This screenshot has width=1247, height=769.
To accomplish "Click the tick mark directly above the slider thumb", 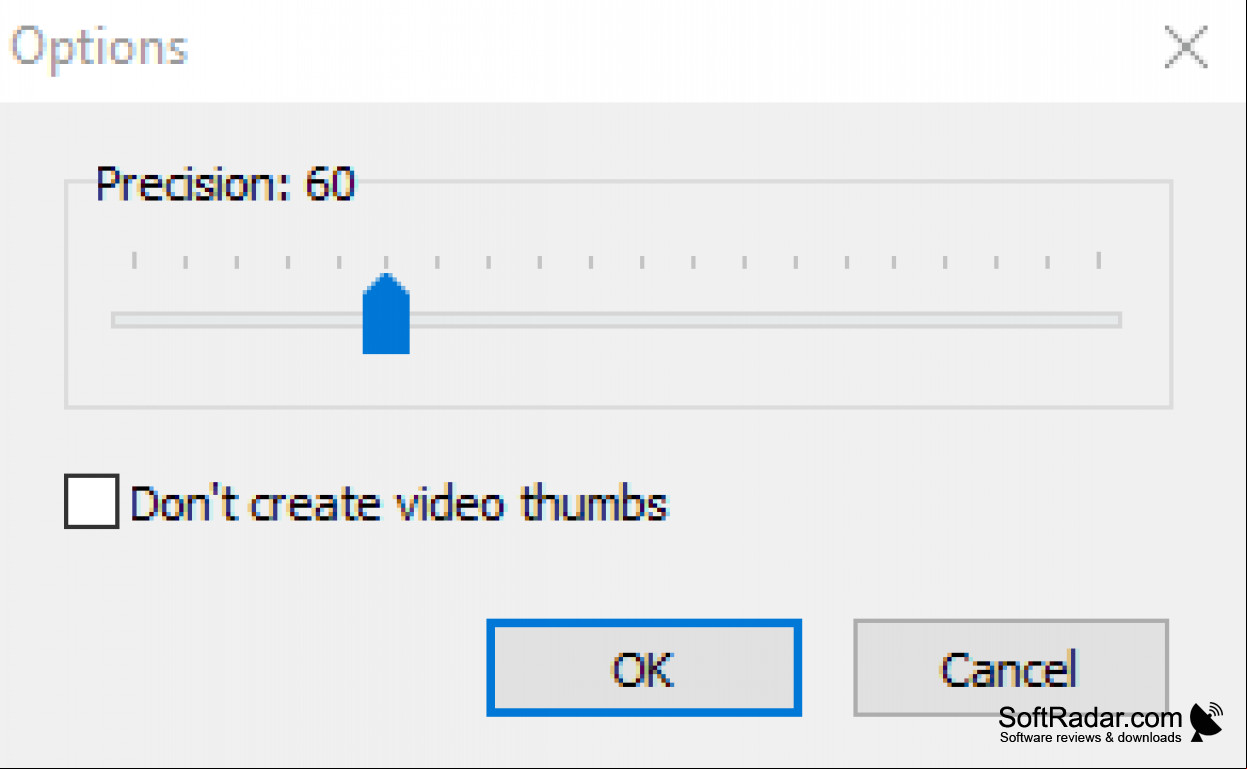I will (x=387, y=262).
